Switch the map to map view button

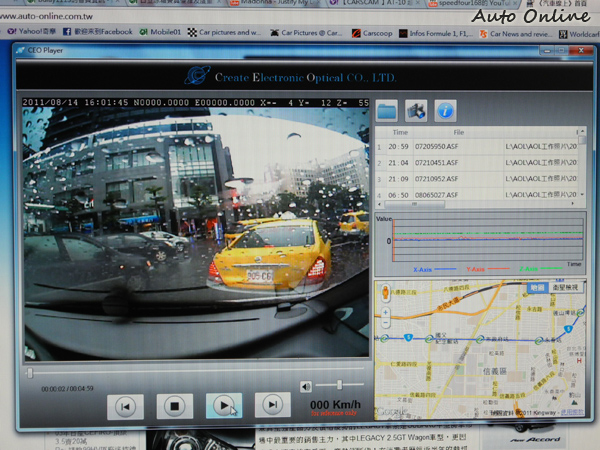click(537, 287)
